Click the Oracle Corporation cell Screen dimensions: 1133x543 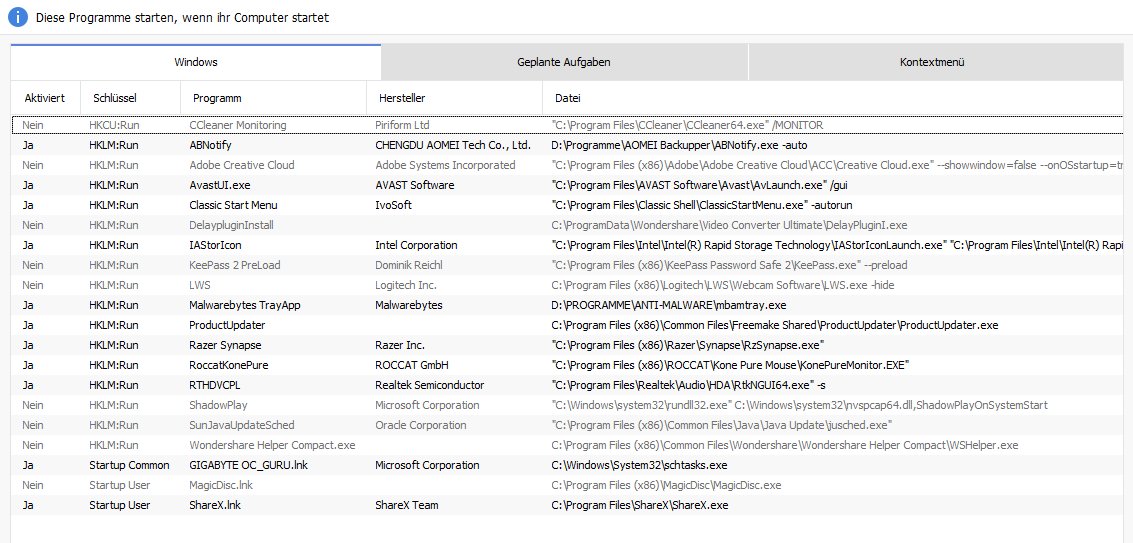(421, 425)
